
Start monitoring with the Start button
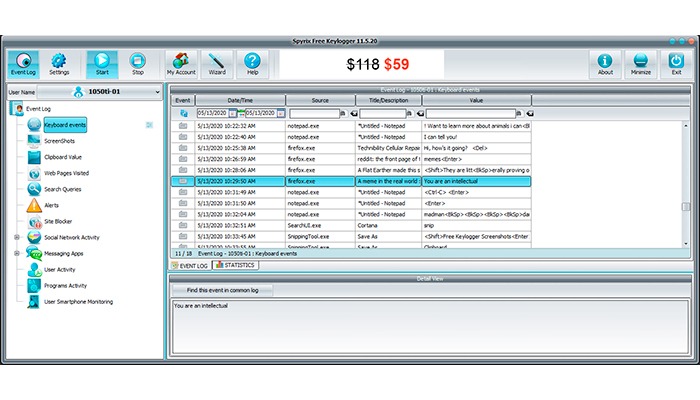click(102, 64)
